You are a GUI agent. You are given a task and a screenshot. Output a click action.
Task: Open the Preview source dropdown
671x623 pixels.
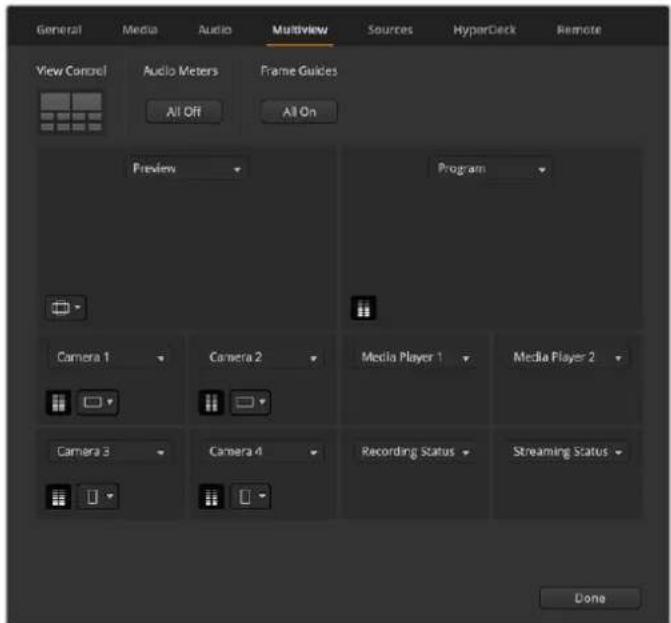pyautogui.click(x=187, y=169)
